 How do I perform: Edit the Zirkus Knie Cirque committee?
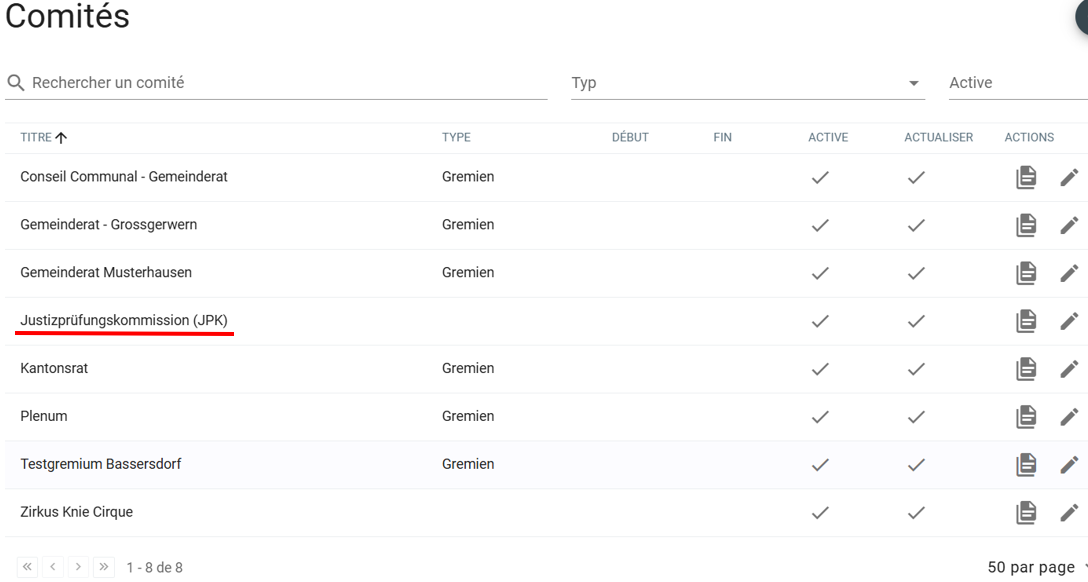(x=1069, y=513)
